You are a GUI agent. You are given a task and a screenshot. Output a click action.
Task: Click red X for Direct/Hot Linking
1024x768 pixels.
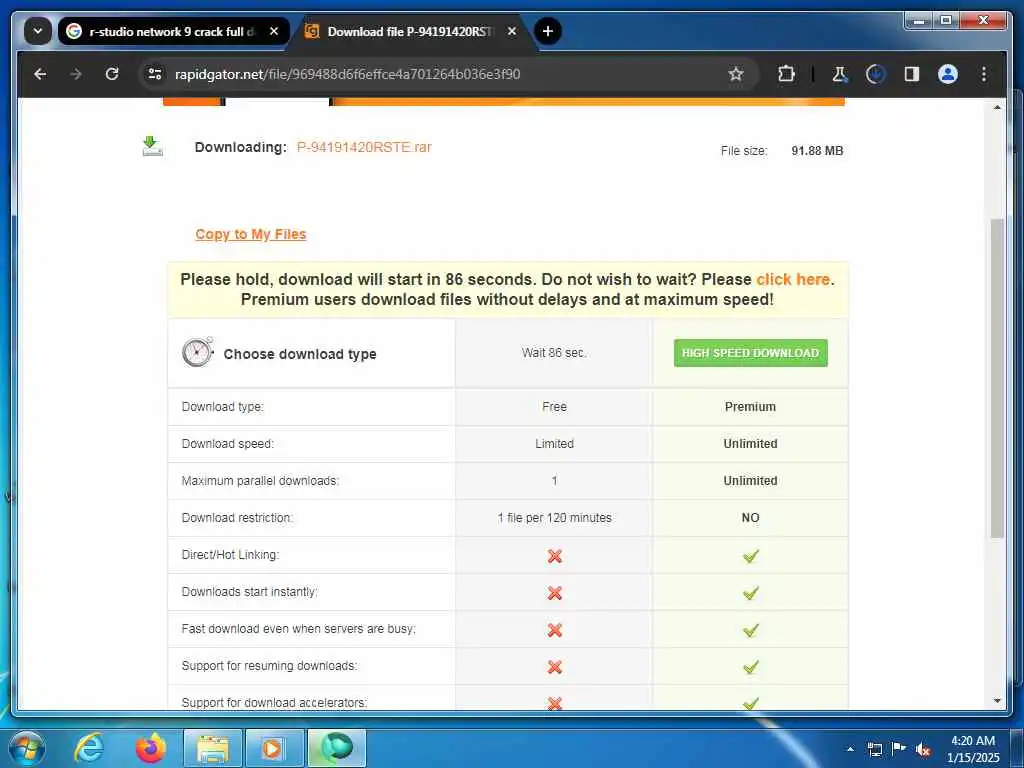pos(554,556)
